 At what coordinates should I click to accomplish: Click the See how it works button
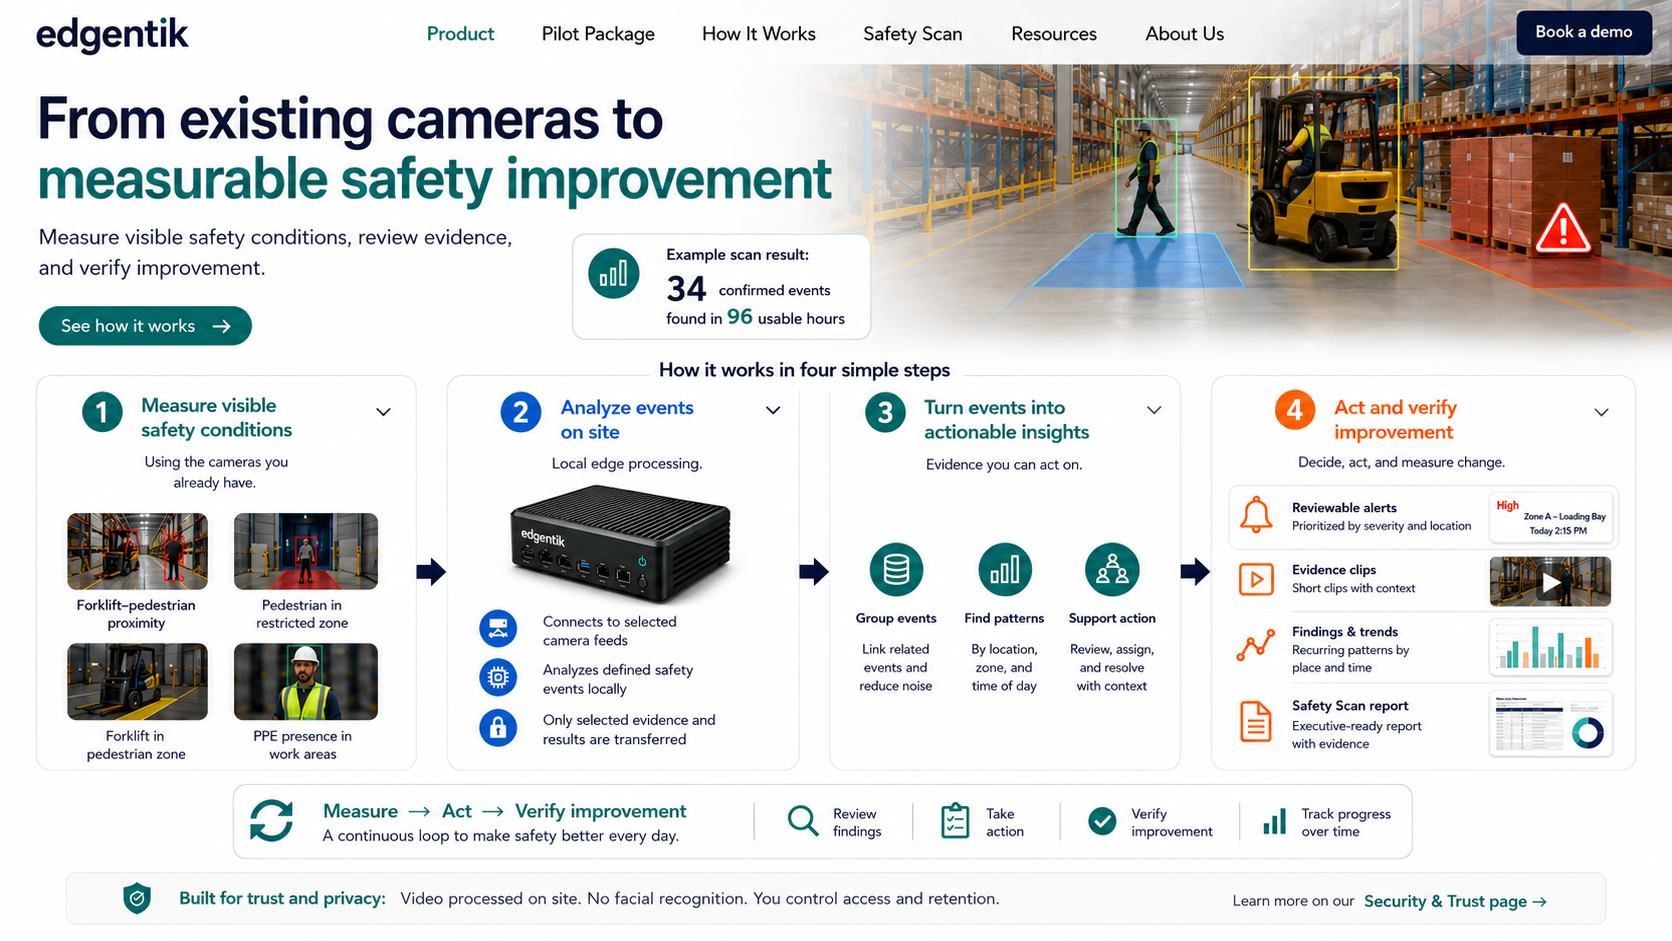(x=145, y=326)
